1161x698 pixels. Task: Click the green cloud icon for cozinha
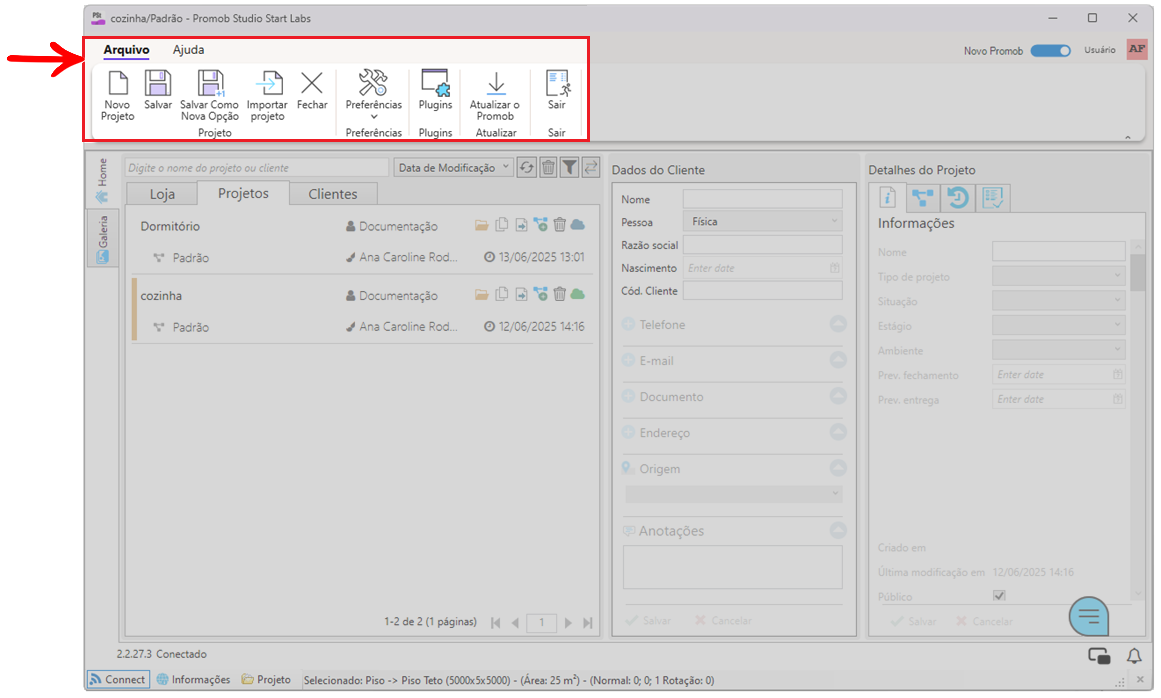coord(578,295)
